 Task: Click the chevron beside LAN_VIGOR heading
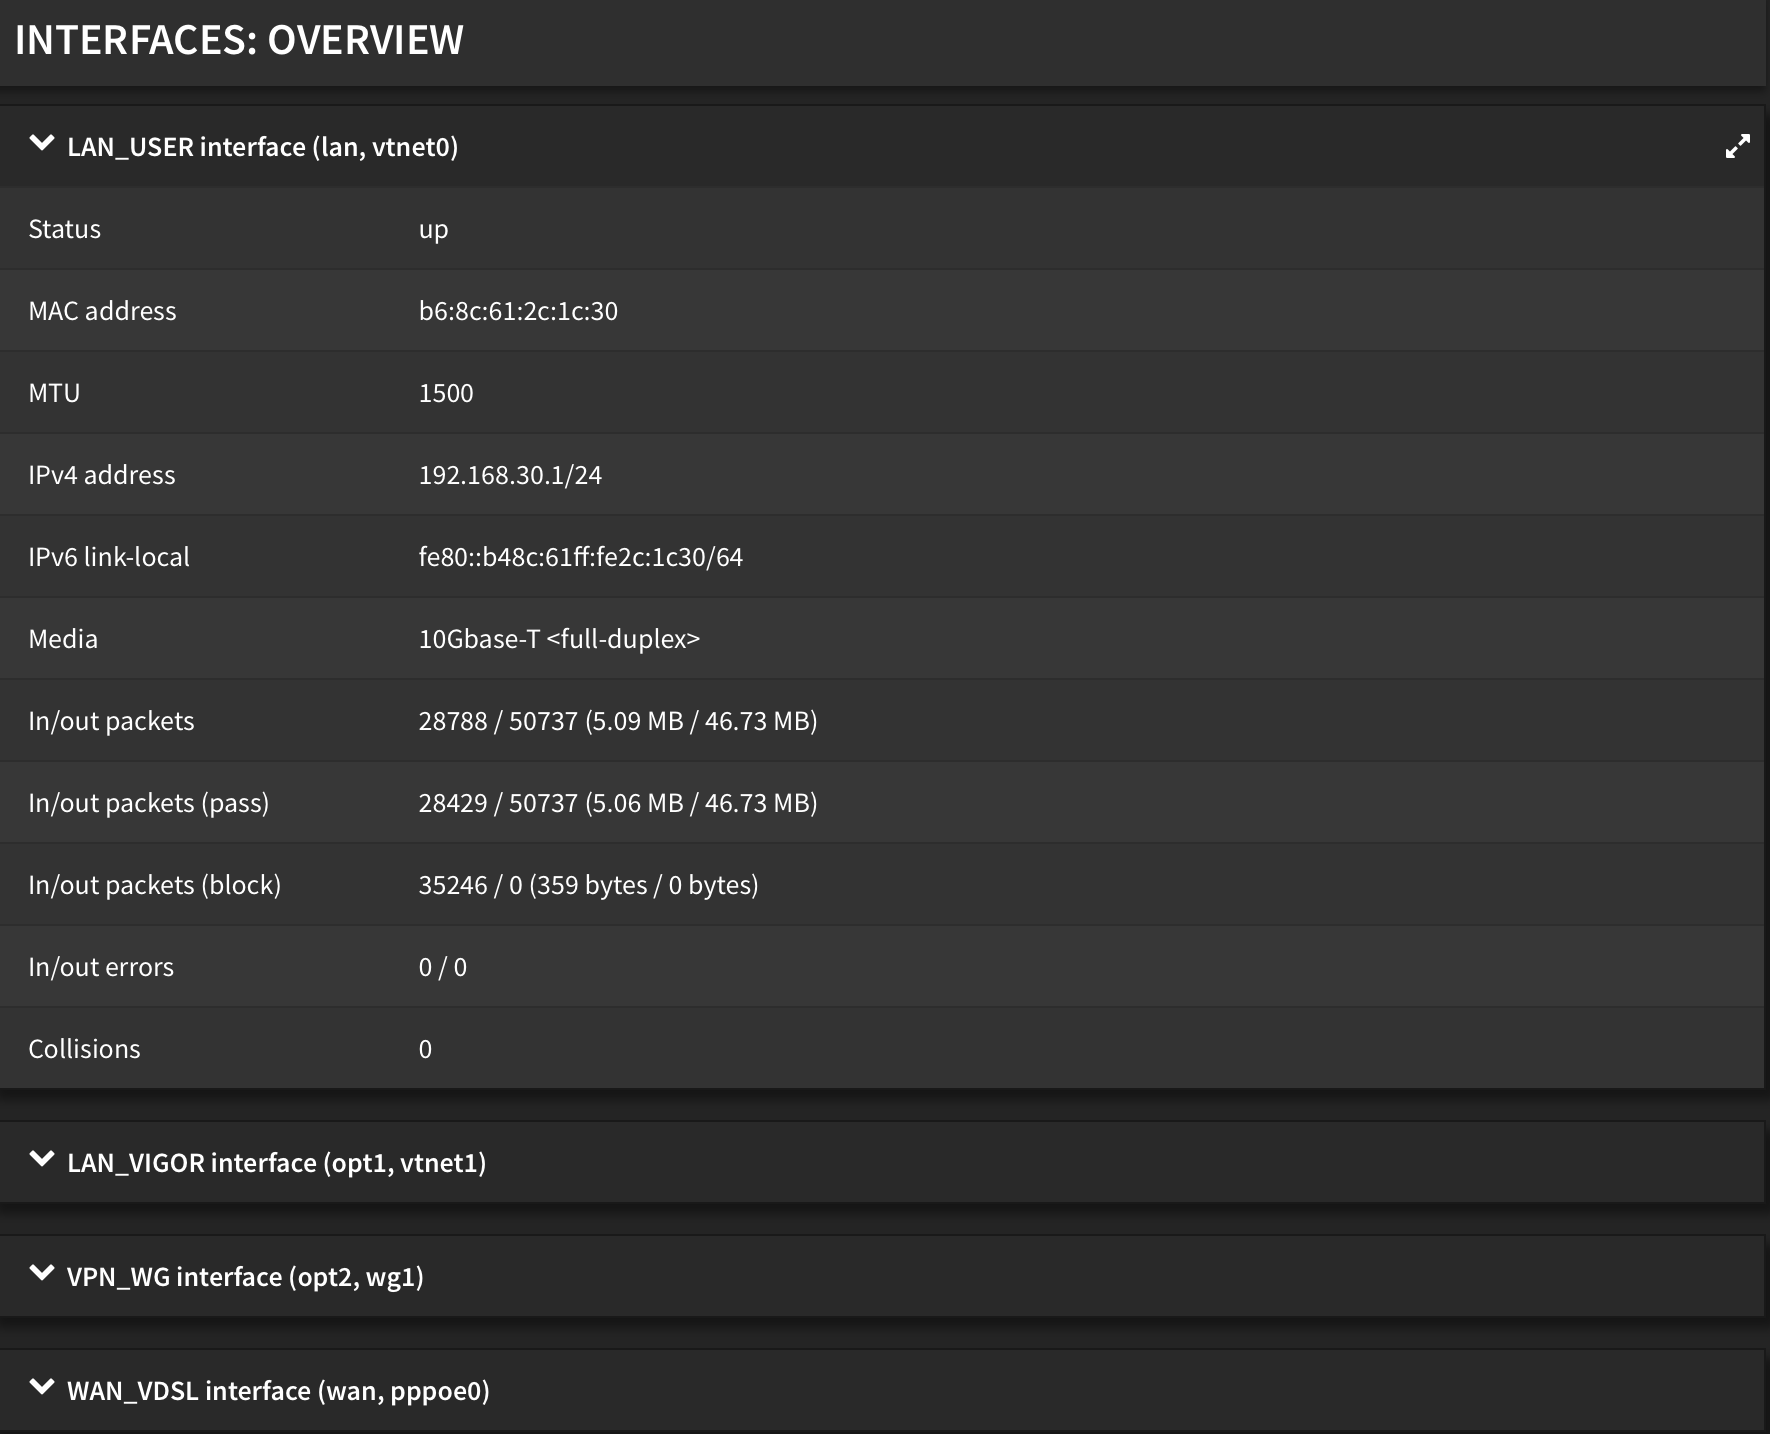tap(42, 1161)
